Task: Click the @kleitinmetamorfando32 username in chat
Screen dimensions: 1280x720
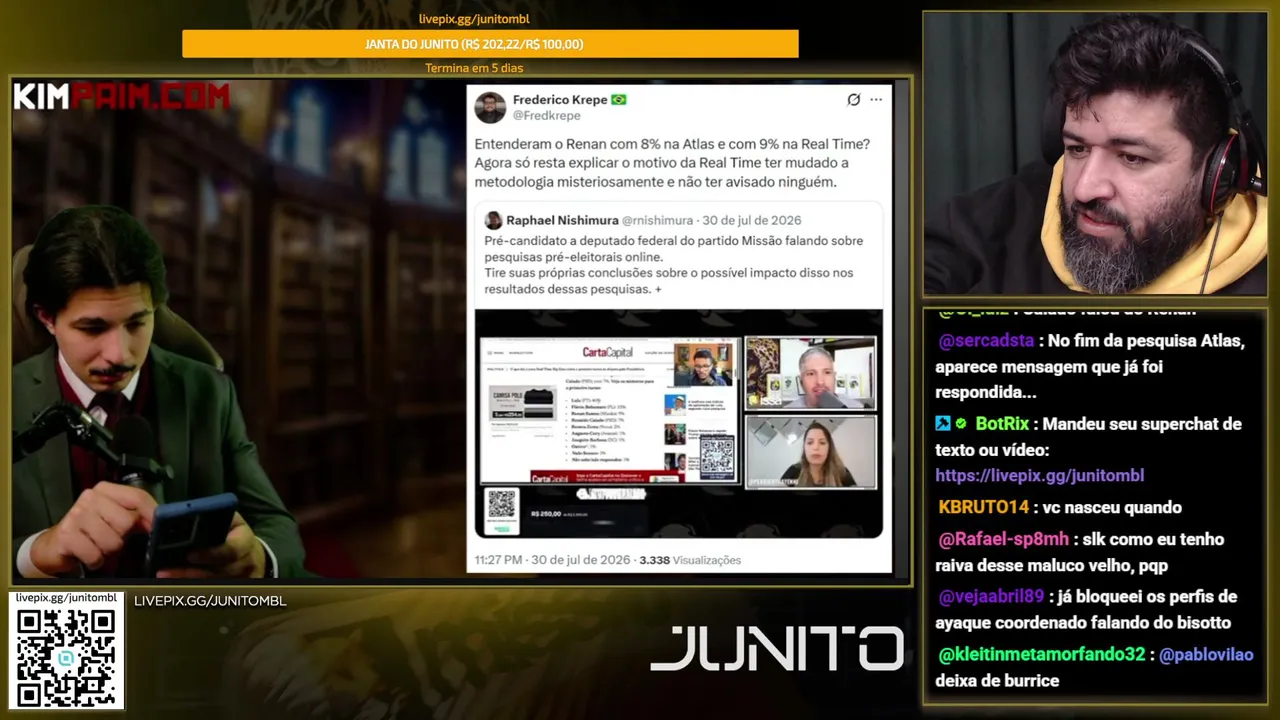Action: click(1042, 655)
